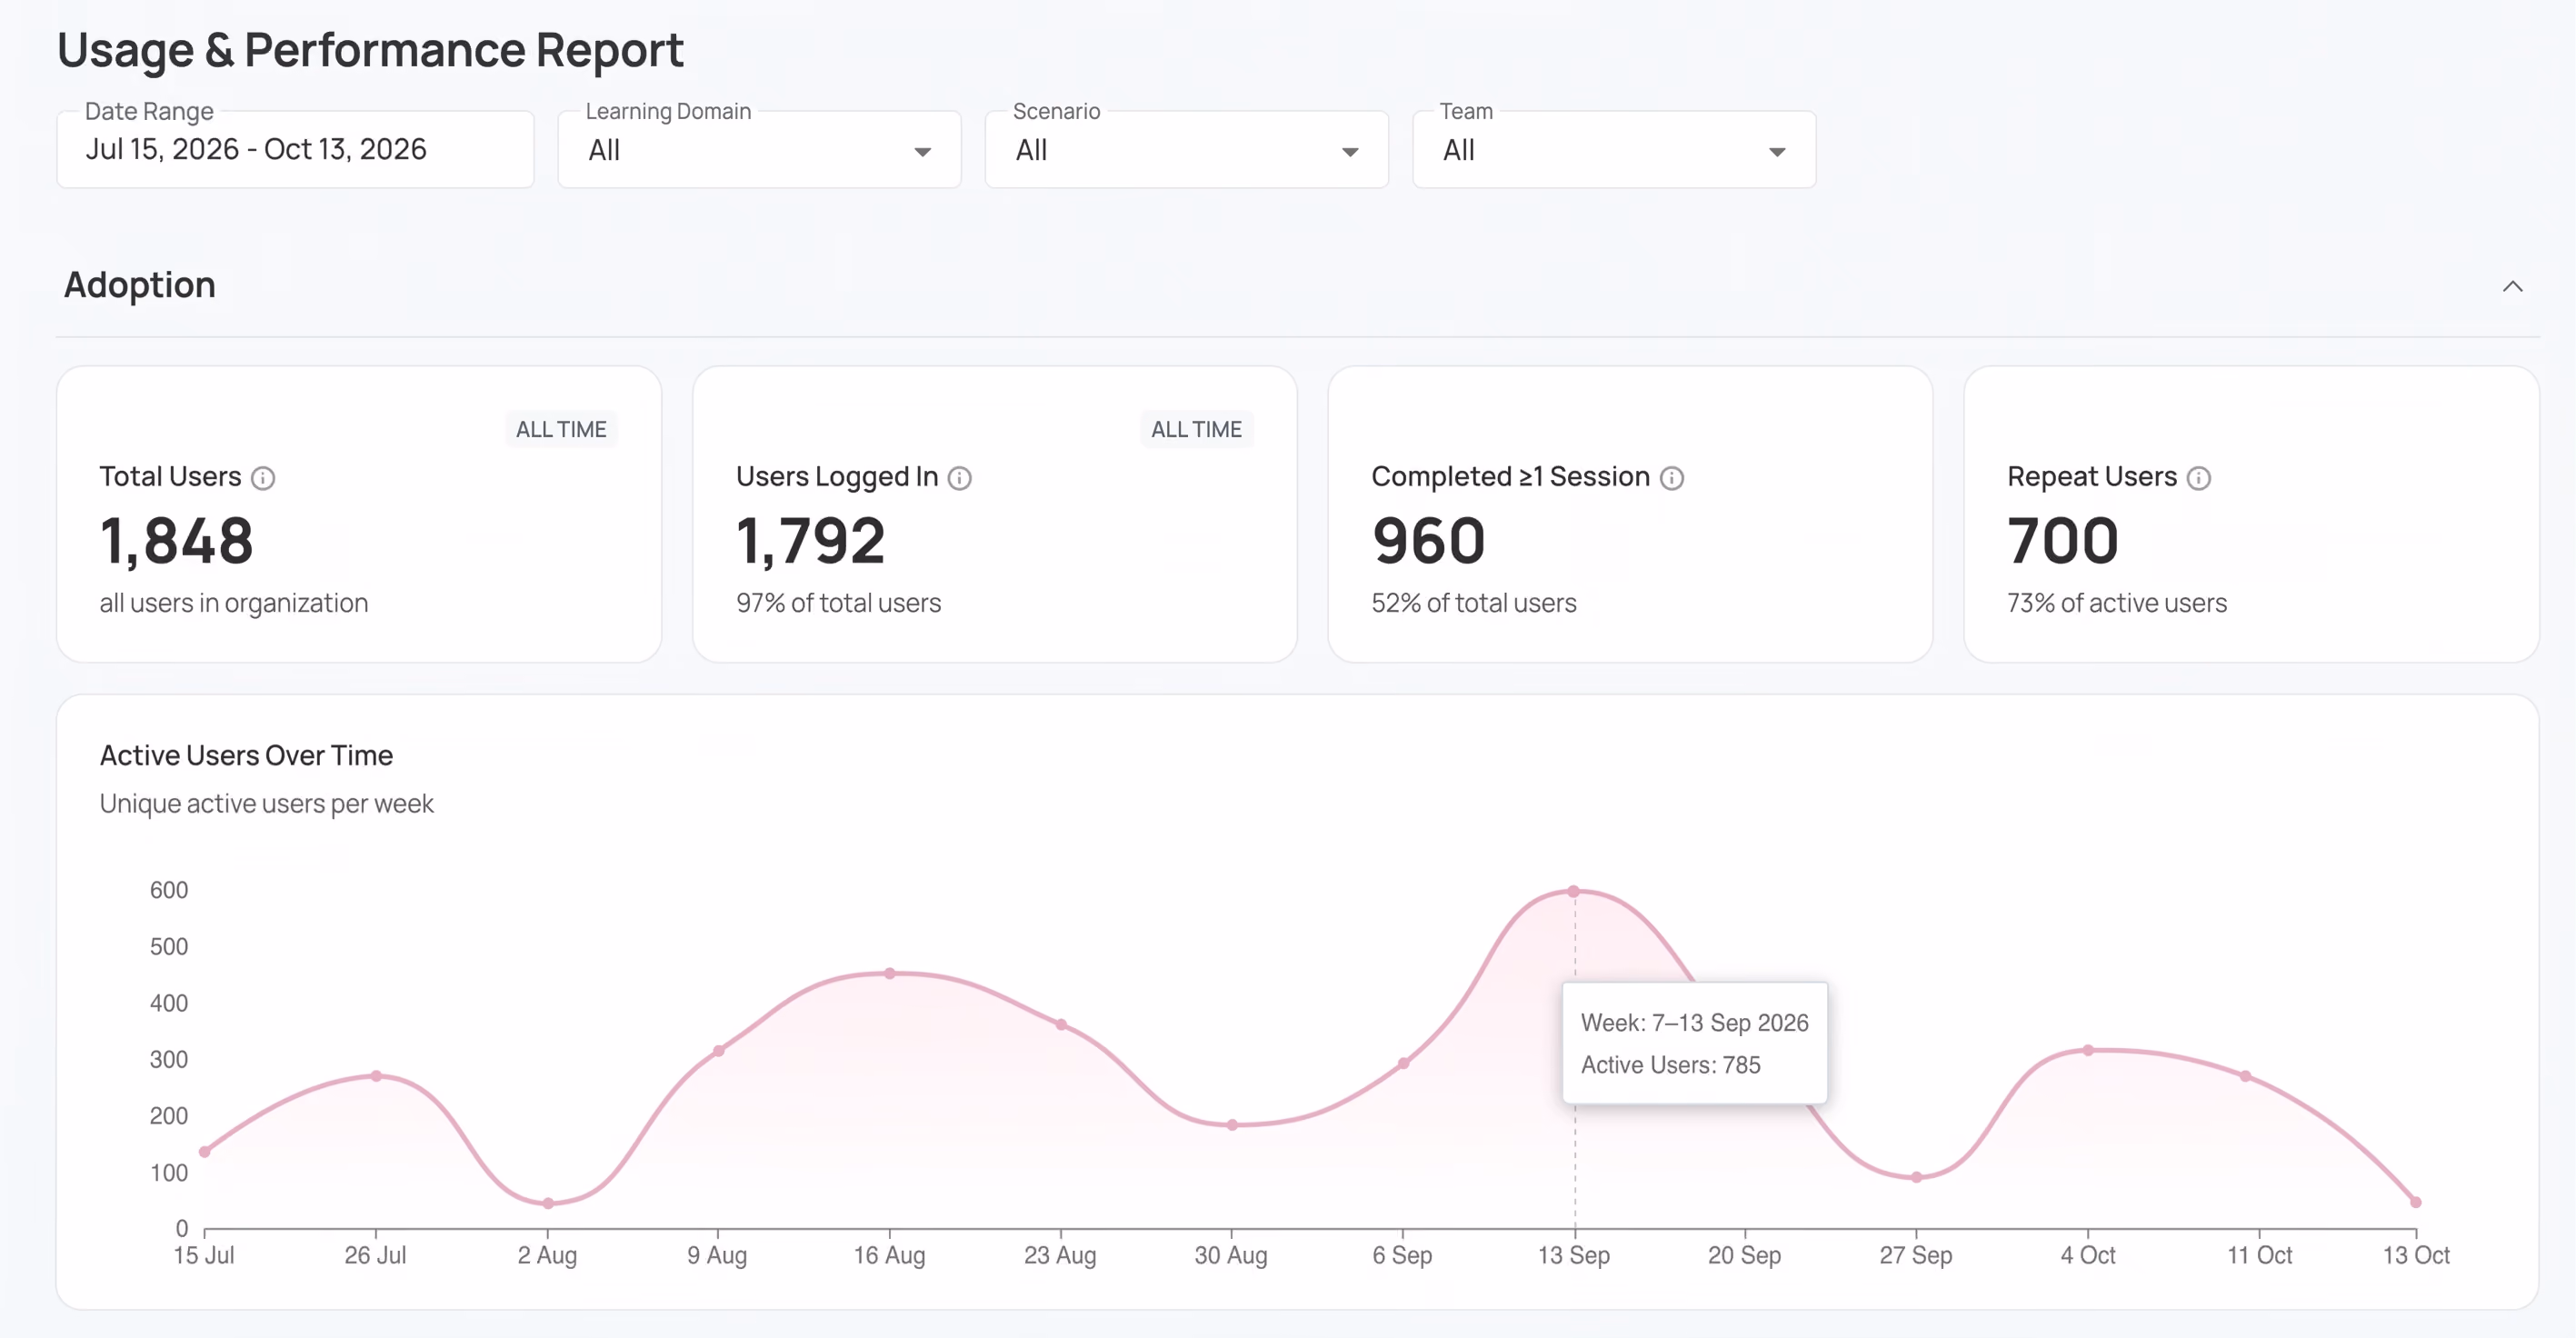Click the 600 y-axis label
This screenshot has height=1338, width=2576.
click(x=169, y=890)
